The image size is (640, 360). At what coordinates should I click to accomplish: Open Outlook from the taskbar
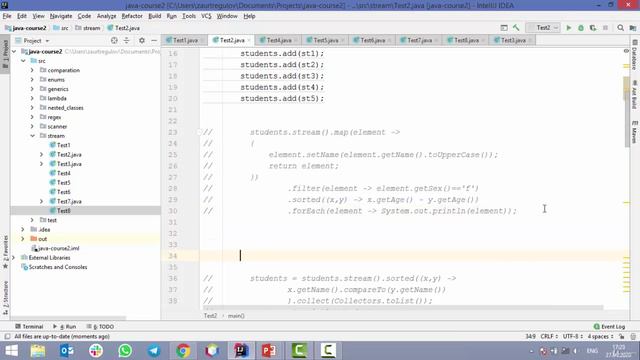[67, 351]
